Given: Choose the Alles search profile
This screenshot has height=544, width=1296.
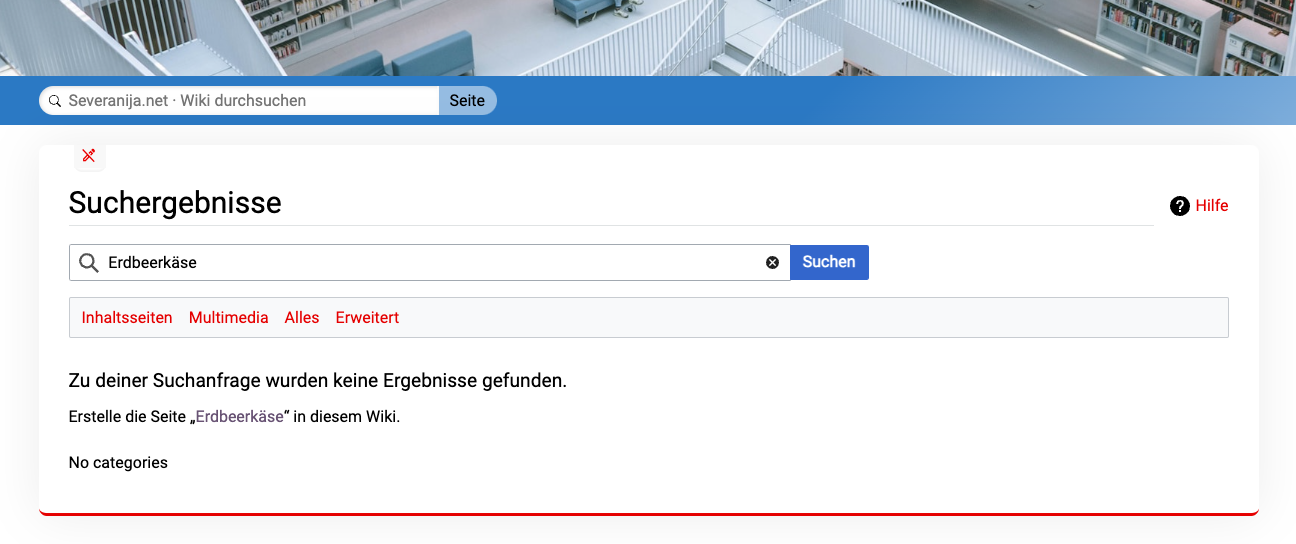Looking at the screenshot, I should (302, 318).
